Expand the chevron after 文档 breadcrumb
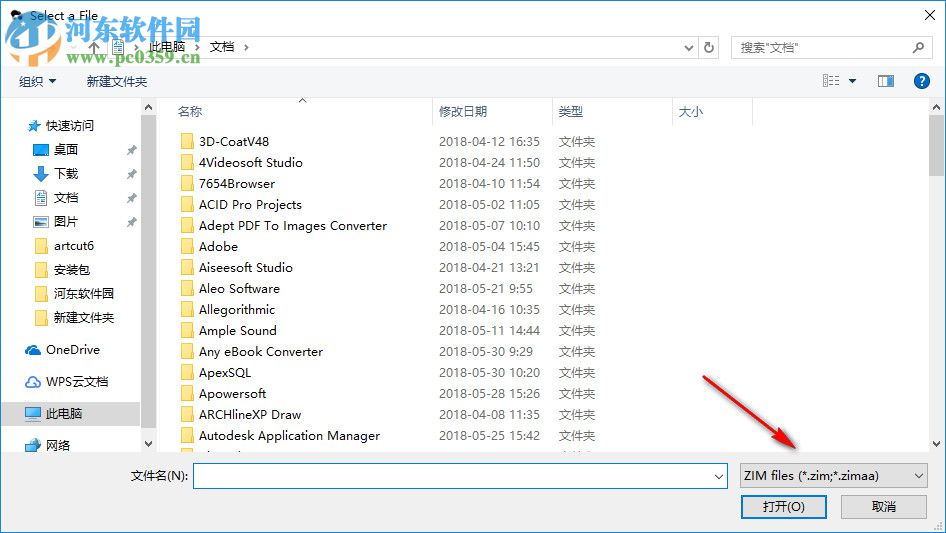The height and width of the screenshot is (533, 946). (x=246, y=47)
